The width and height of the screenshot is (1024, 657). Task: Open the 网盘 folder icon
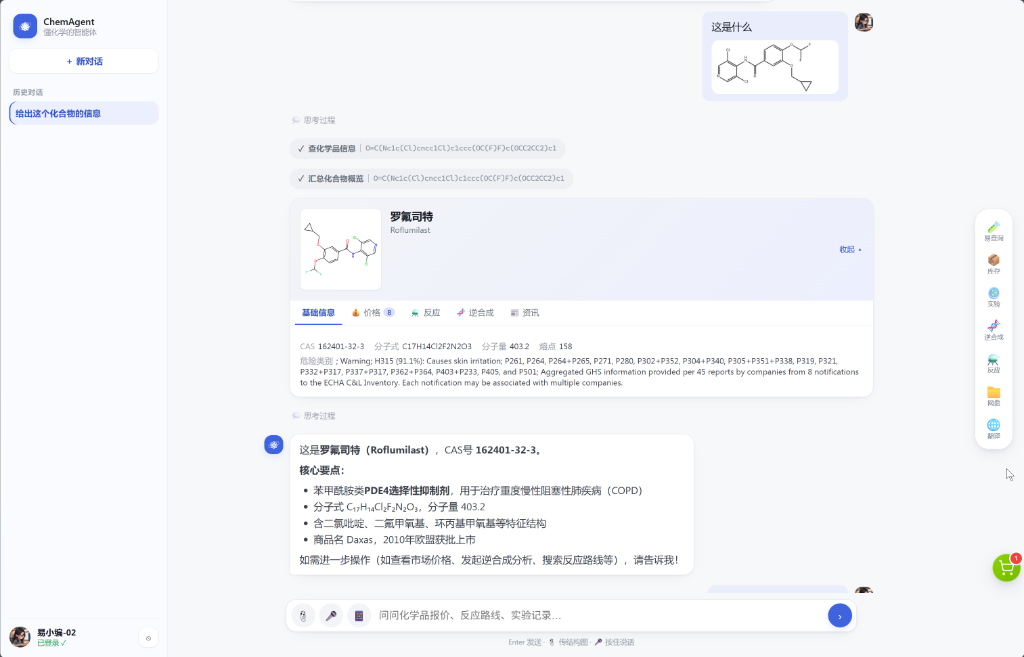(x=993, y=396)
